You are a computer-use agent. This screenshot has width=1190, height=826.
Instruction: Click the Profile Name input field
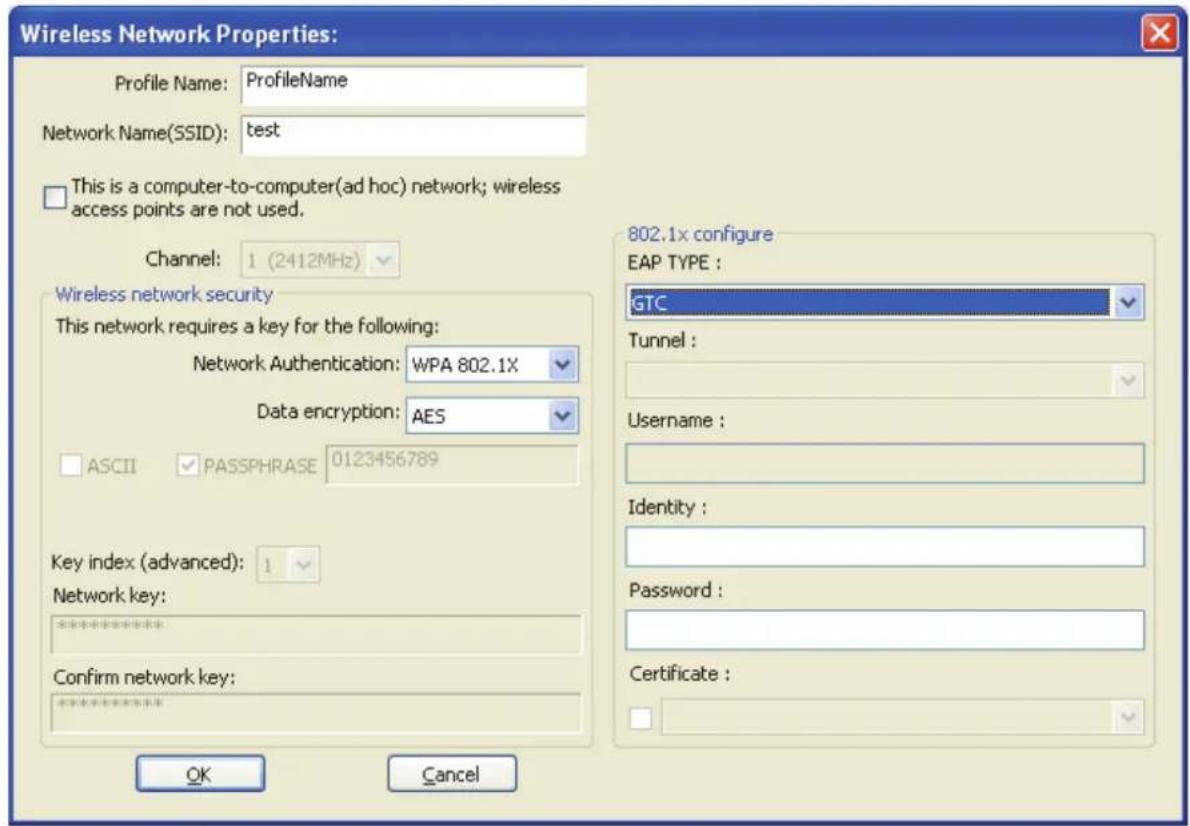tap(414, 85)
